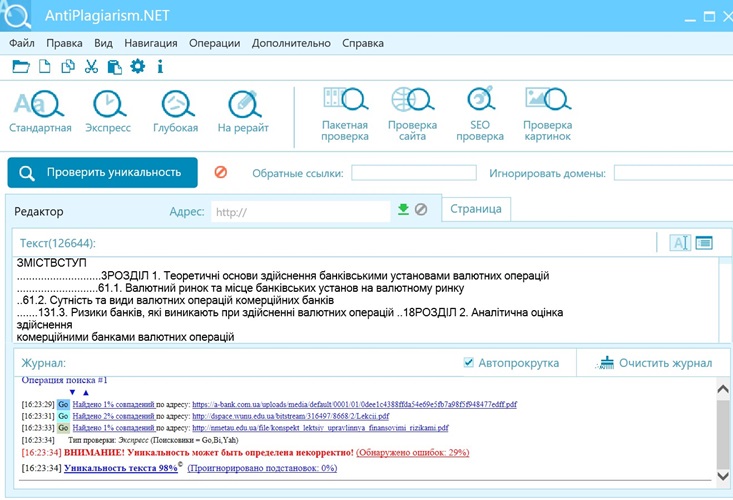This screenshot has height=500, width=733.
Task: Switch to text edit view icon
Action: pos(680,243)
